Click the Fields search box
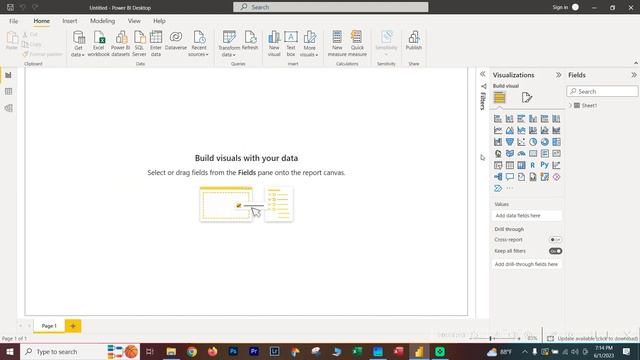 click(x=602, y=91)
